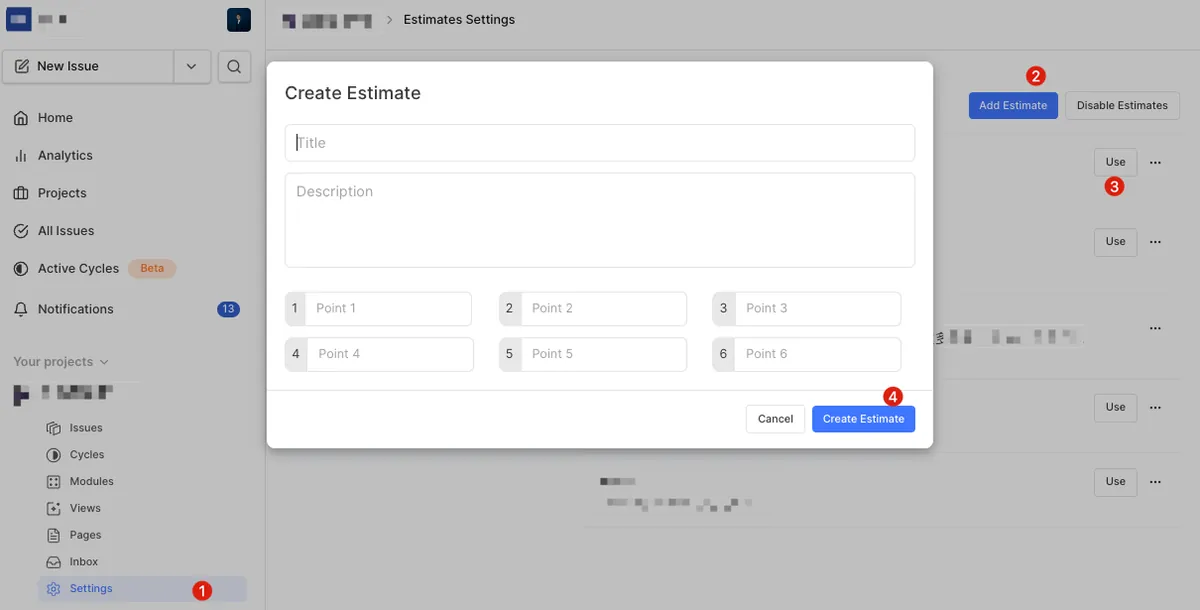The image size is (1200, 610).
Task: Select project Settings menu item
Action: pos(91,589)
